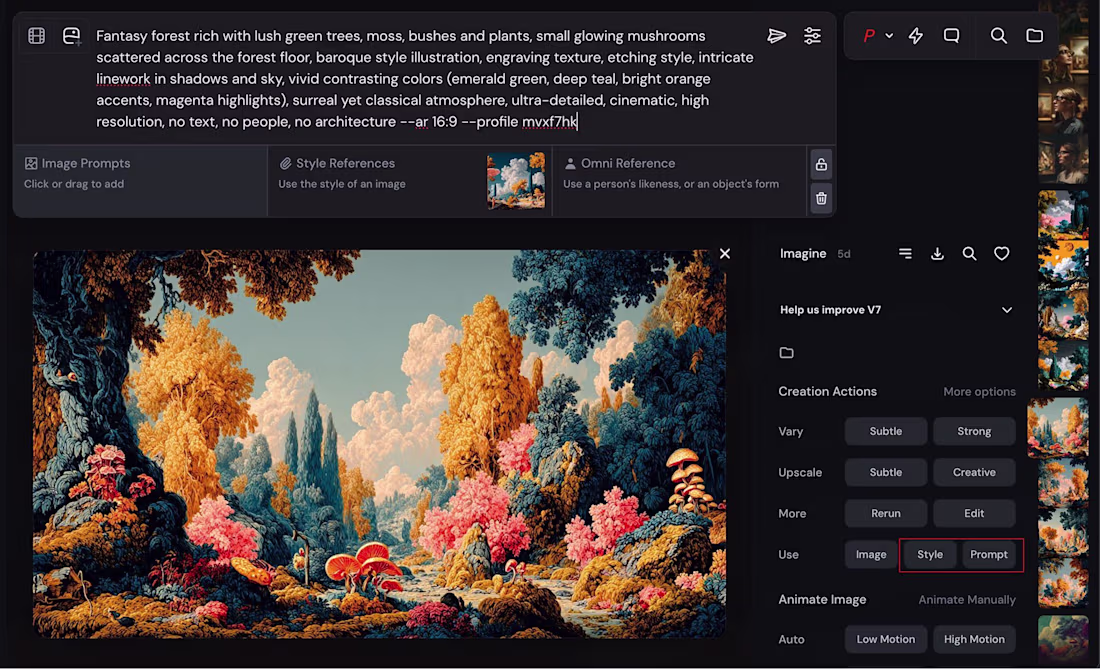The image size is (1100, 669).
Task: Click the Edit button
Action: click(x=974, y=513)
